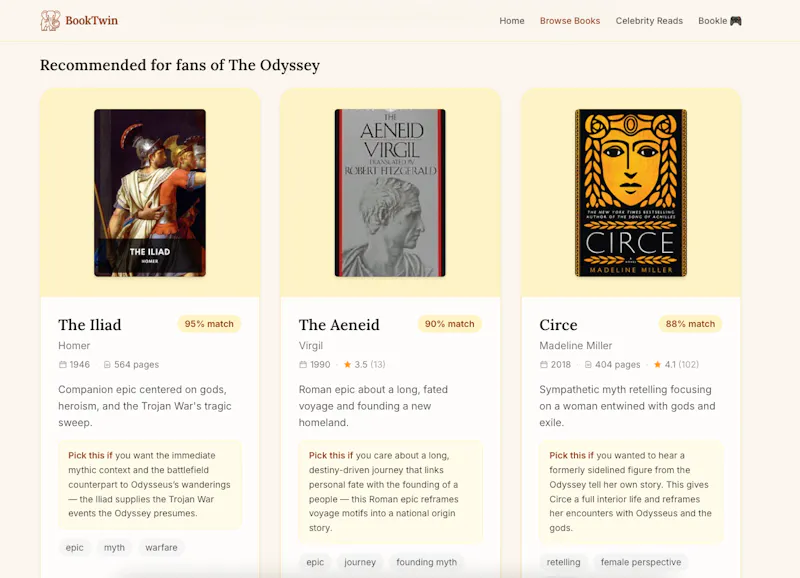800x578 pixels.
Task: Click The Iliad description 'Companion epic centered on gods'
Action: point(145,406)
